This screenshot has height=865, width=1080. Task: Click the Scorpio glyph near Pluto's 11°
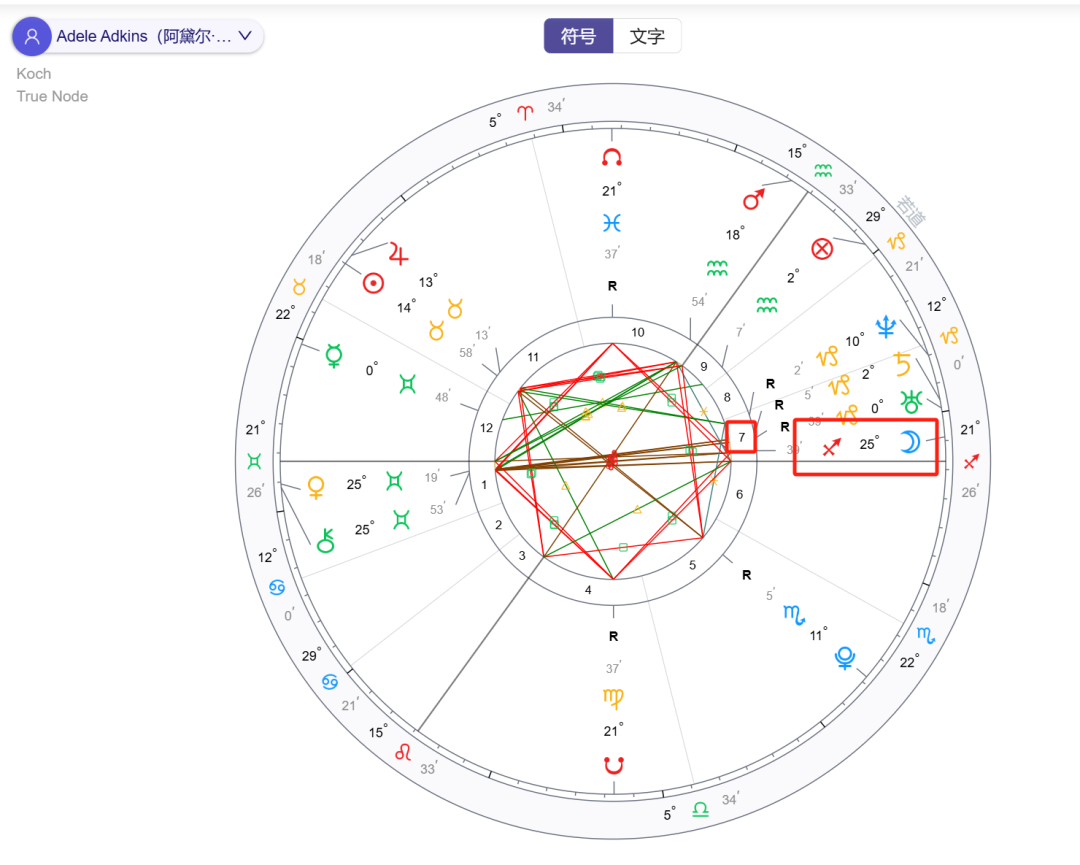click(x=794, y=614)
